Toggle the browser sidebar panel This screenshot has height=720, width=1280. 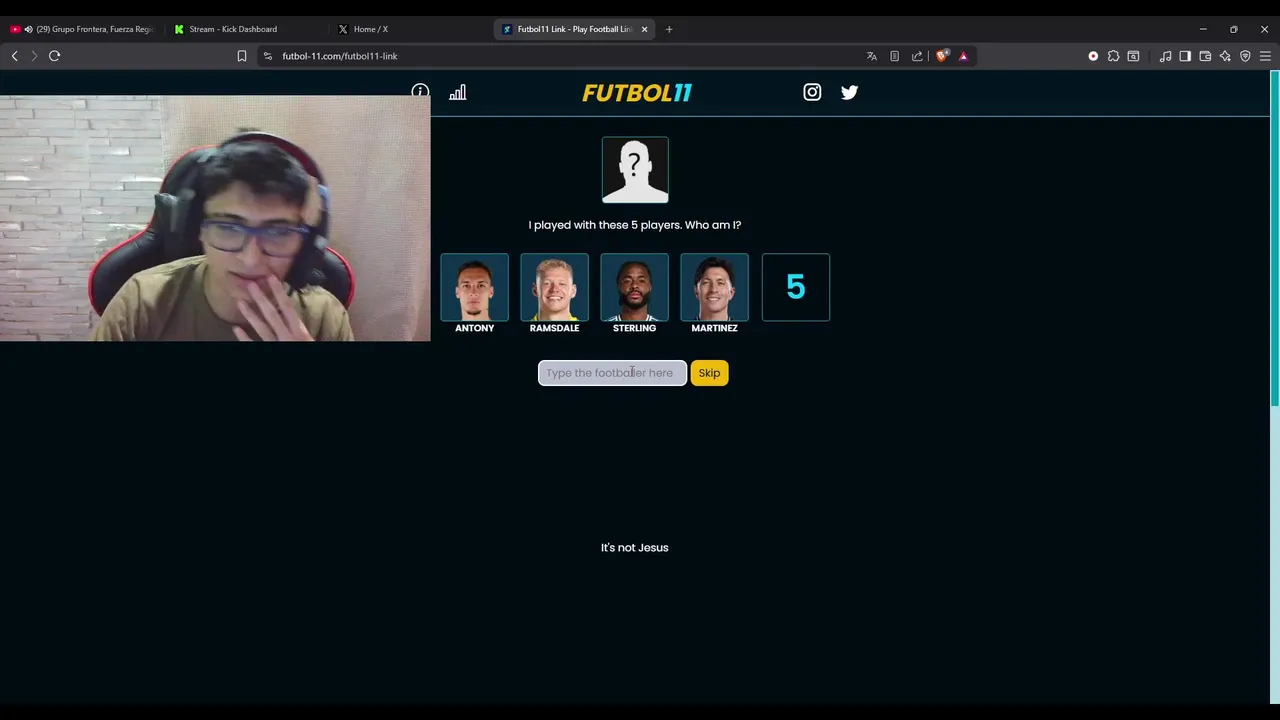[1185, 56]
